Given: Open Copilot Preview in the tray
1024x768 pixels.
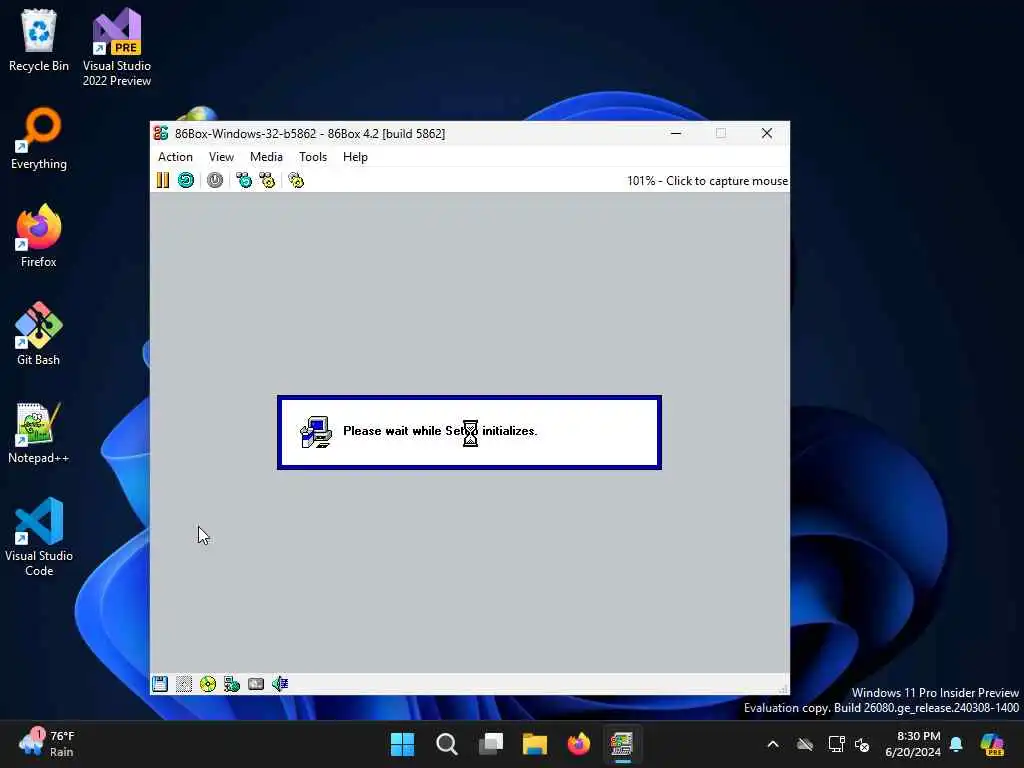Looking at the screenshot, I should (x=992, y=744).
